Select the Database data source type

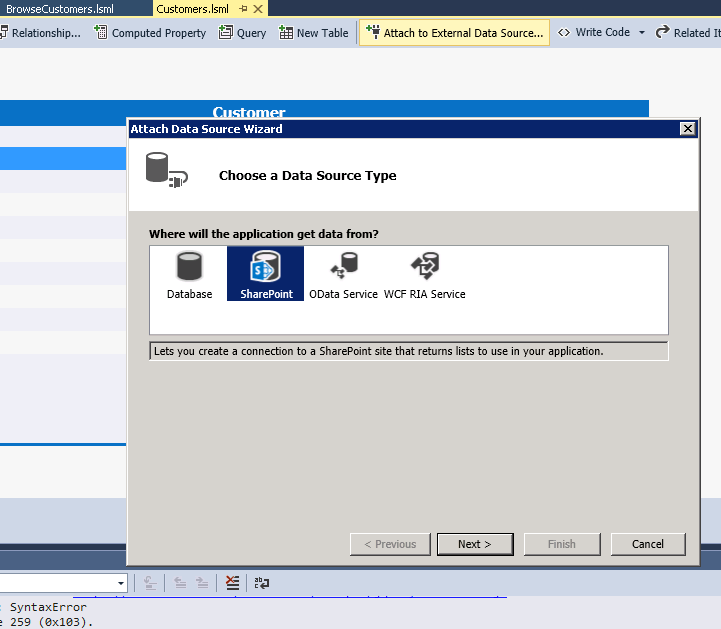pos(189,274)
